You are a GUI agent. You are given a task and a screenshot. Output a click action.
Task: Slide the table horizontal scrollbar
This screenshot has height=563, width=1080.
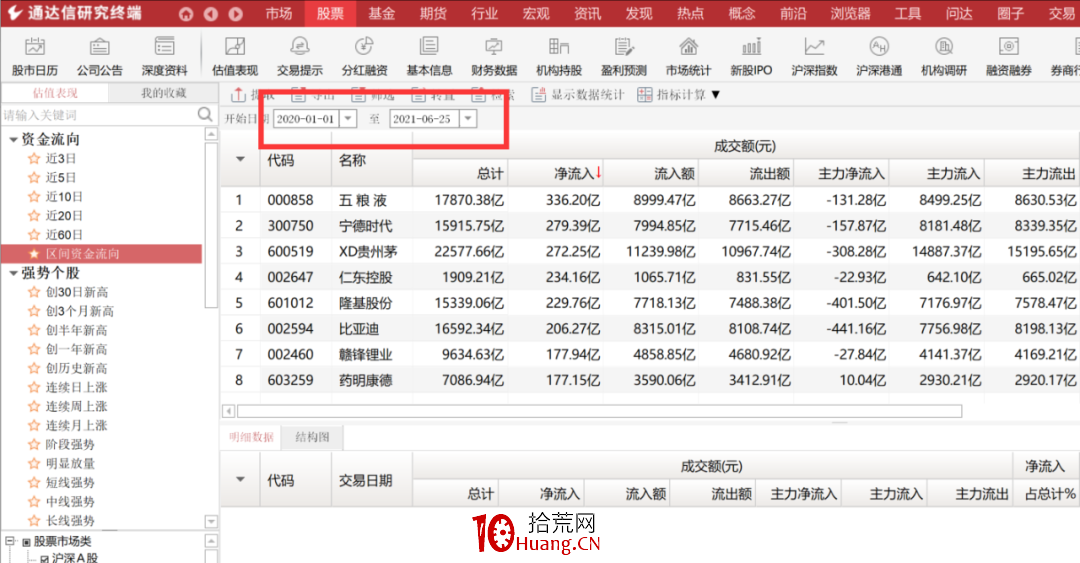click(599, 411)
